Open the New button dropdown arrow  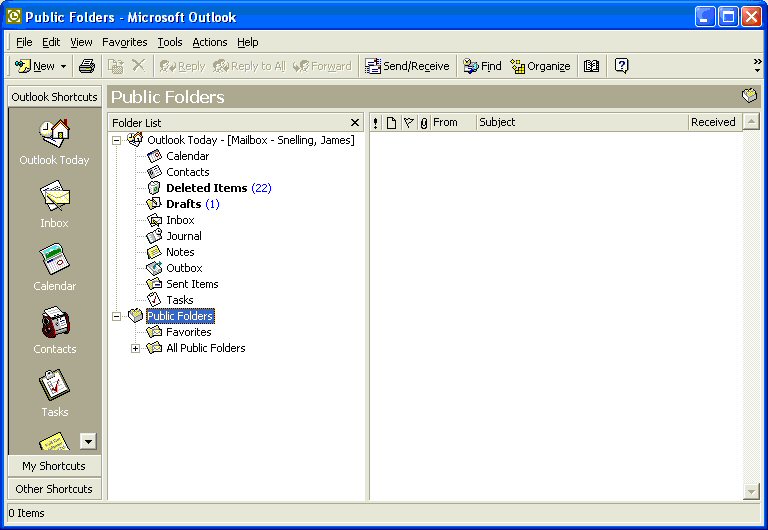tap(63, 66)
